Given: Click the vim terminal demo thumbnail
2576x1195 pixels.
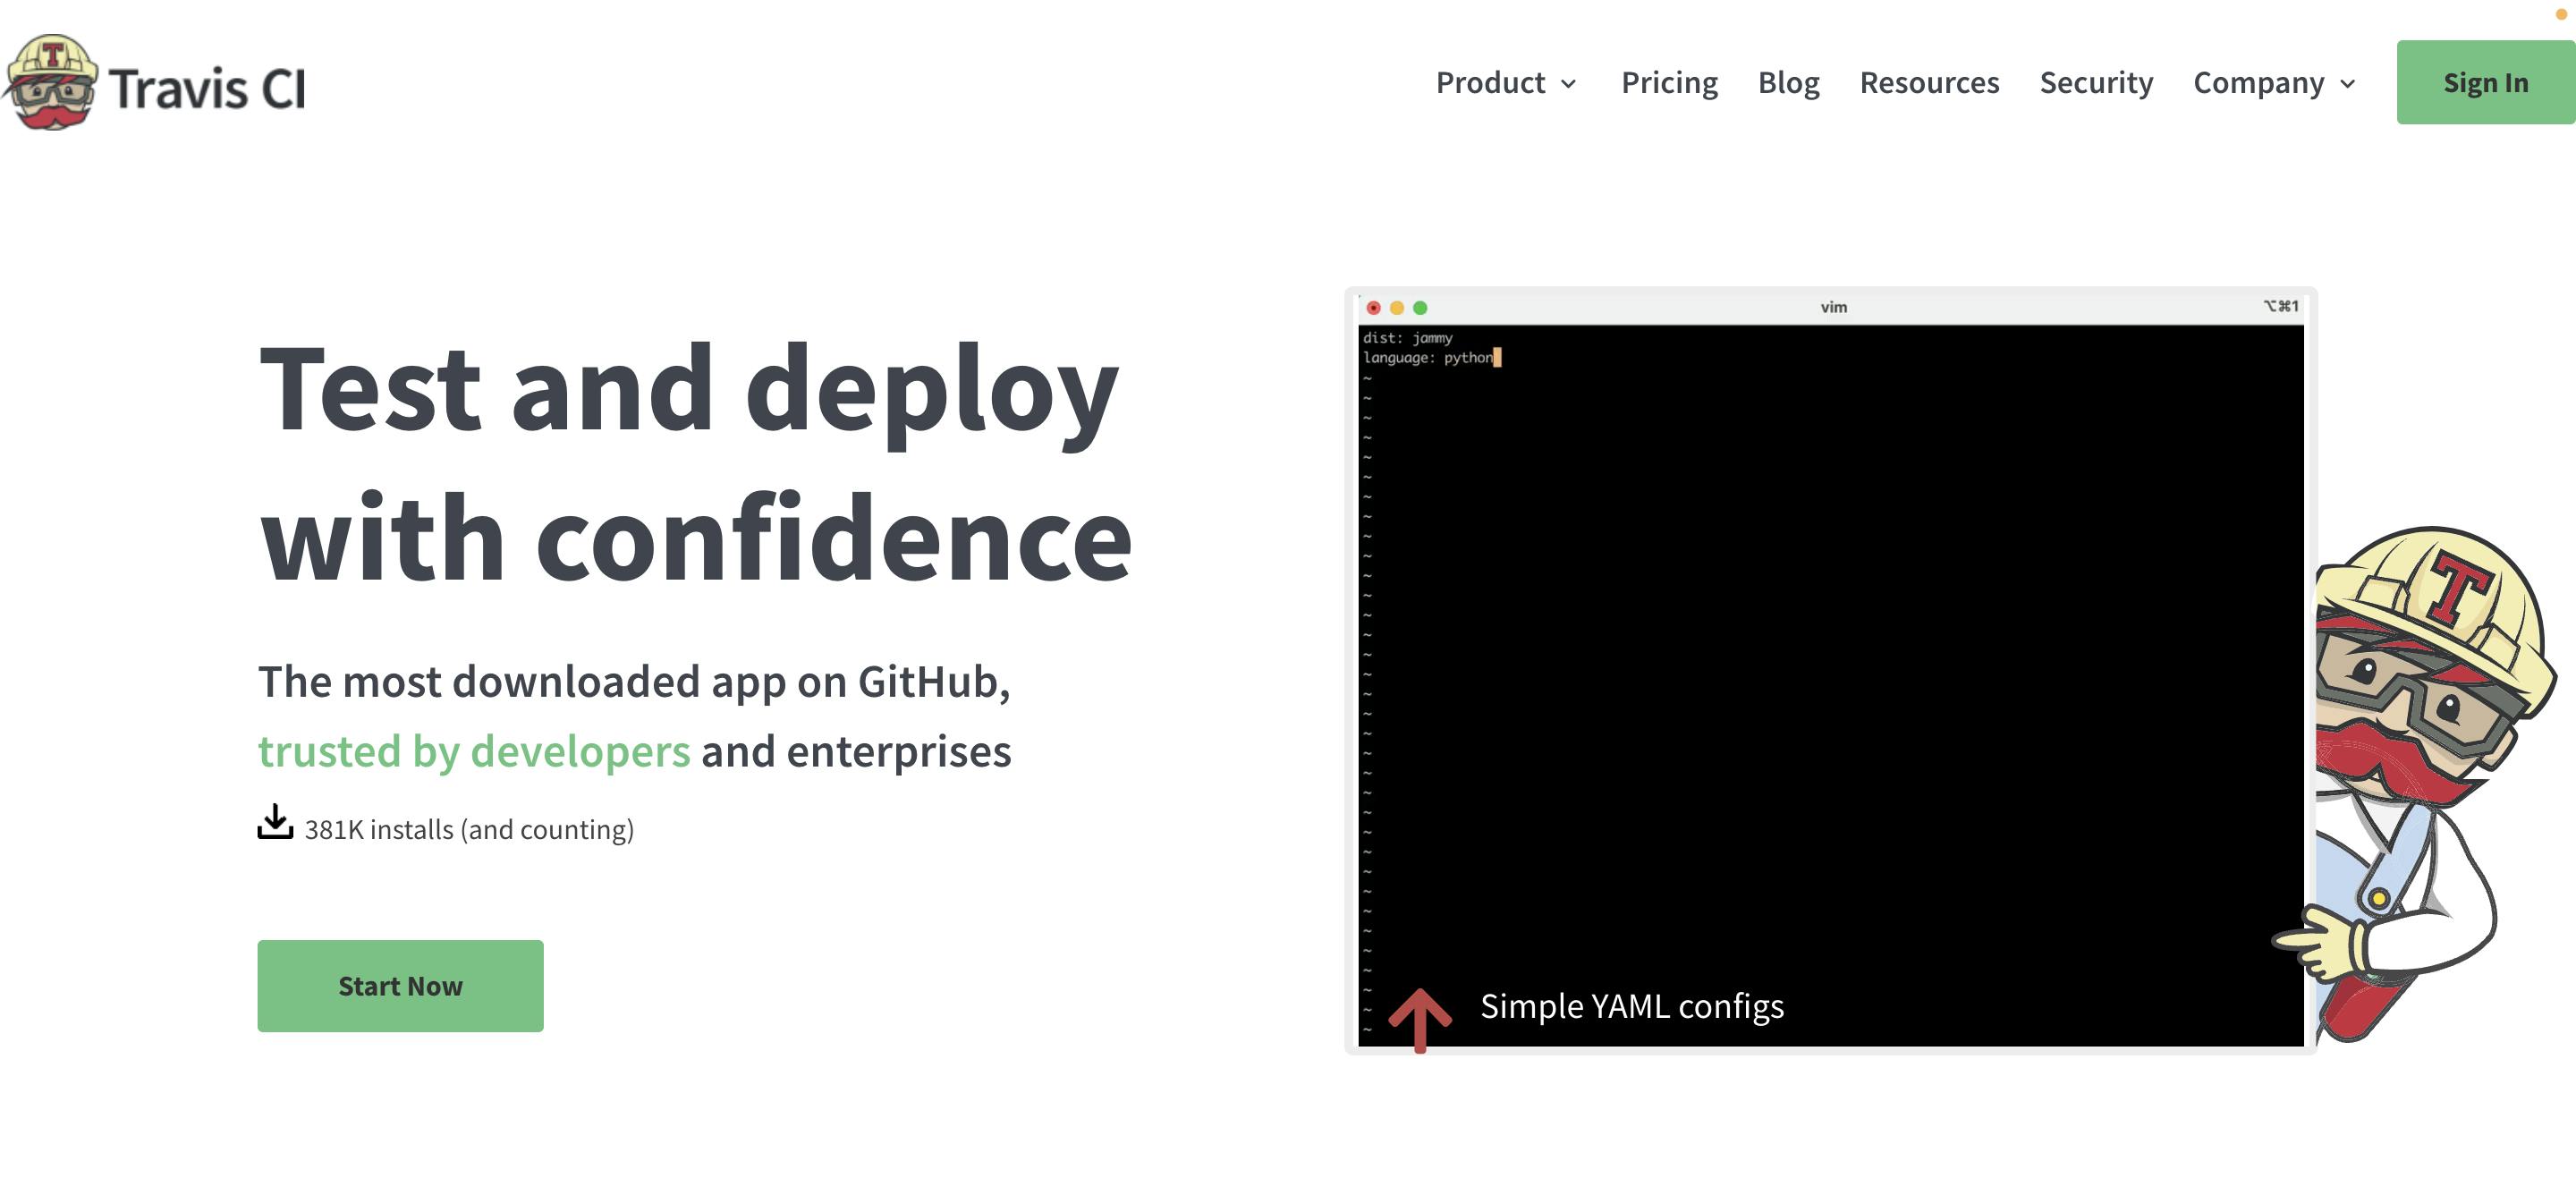Looking at the screenshot, I should [x=1830, y=670].
